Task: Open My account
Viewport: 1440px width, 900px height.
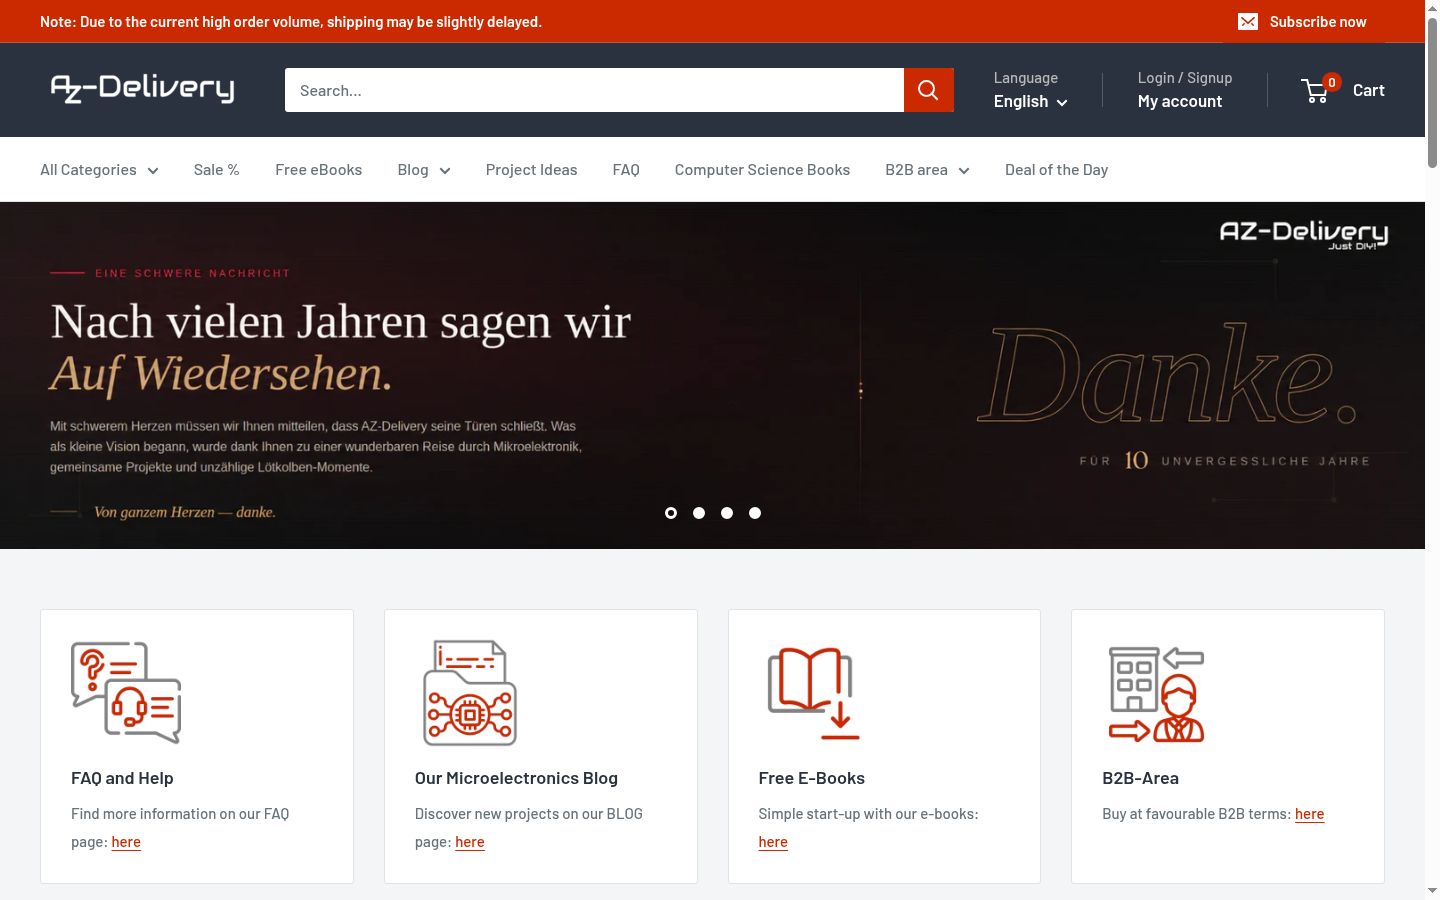Action: pos(1180,101)
